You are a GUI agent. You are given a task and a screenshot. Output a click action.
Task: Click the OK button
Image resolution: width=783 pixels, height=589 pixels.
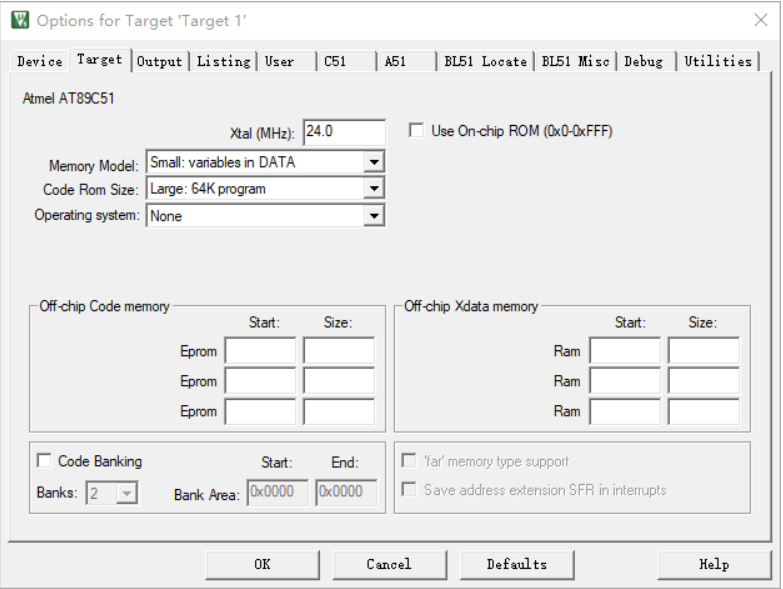click(262, 565)
